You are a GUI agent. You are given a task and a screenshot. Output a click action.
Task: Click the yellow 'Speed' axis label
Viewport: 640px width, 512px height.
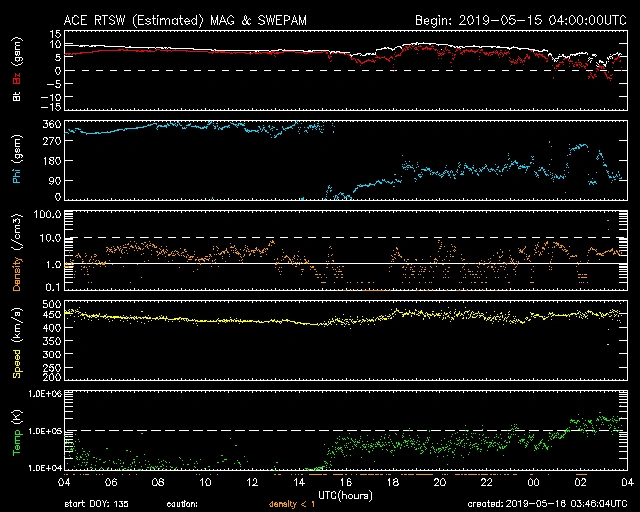17,364
